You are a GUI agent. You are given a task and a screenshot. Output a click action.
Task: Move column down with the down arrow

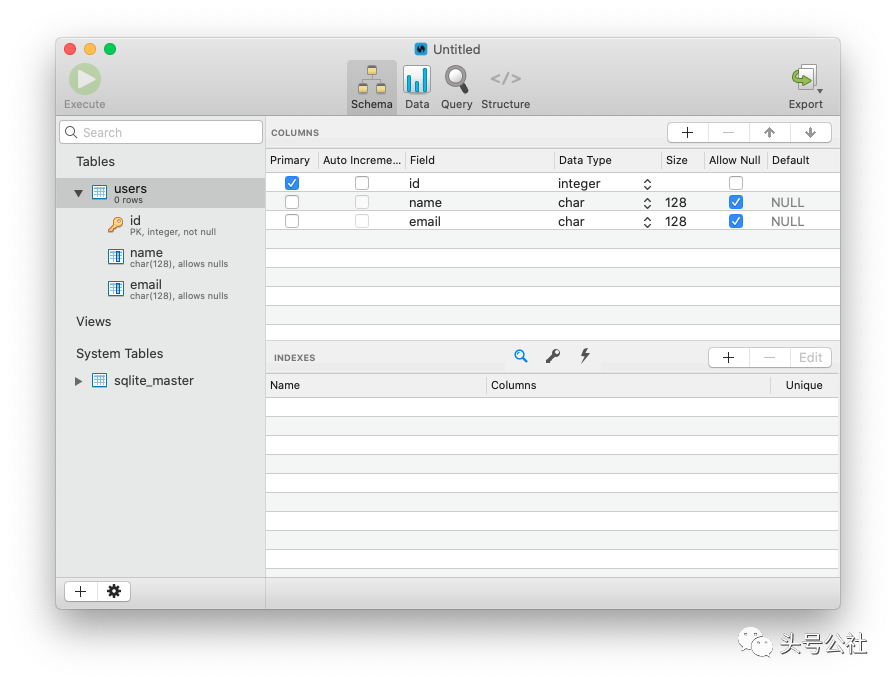tap(810, 132)
